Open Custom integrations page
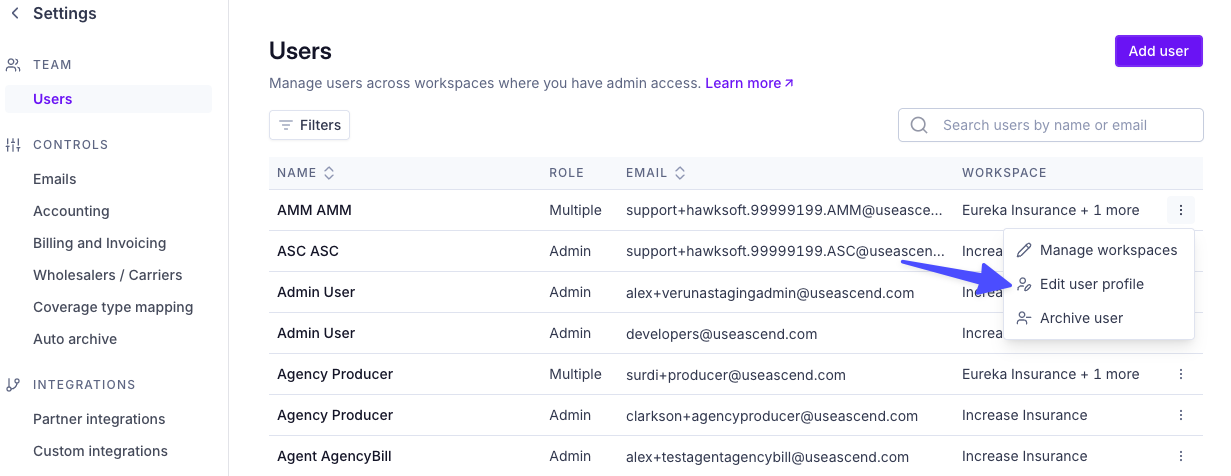 [x=100, y=451]
